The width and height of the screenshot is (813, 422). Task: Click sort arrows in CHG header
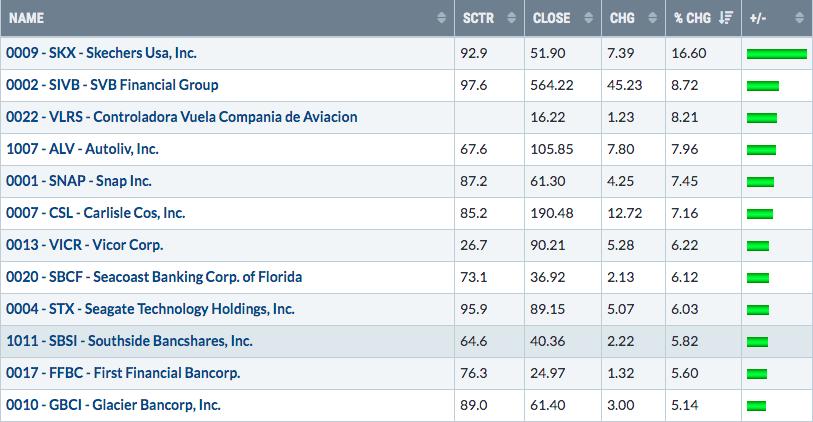[x=653, y=18]
